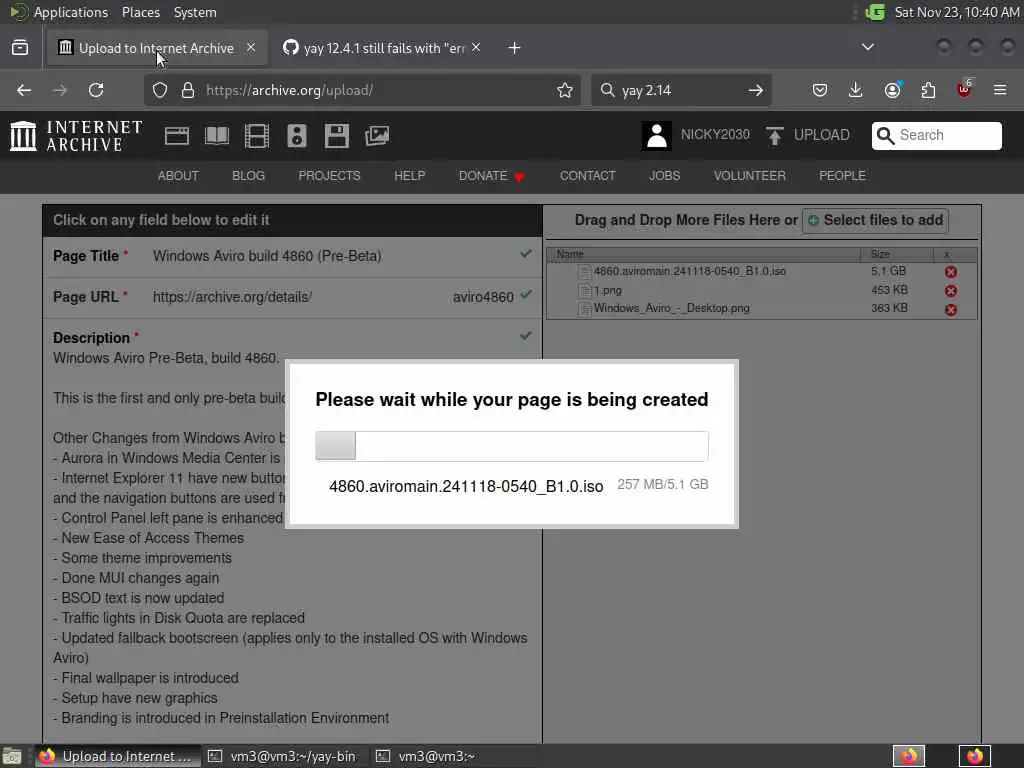The image size is (1024, 768).
Task: Open the Firefox View icon
Action: 20,48
